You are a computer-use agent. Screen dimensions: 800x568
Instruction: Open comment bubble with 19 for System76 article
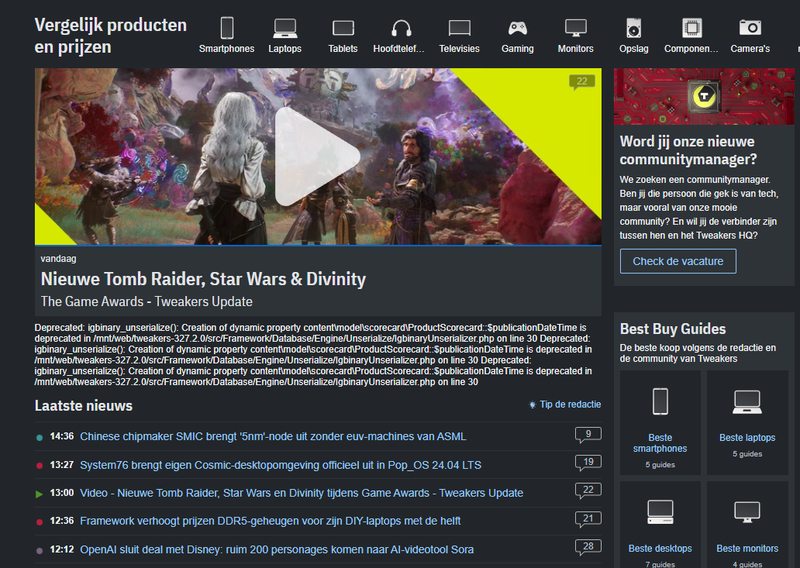[588, 463]
